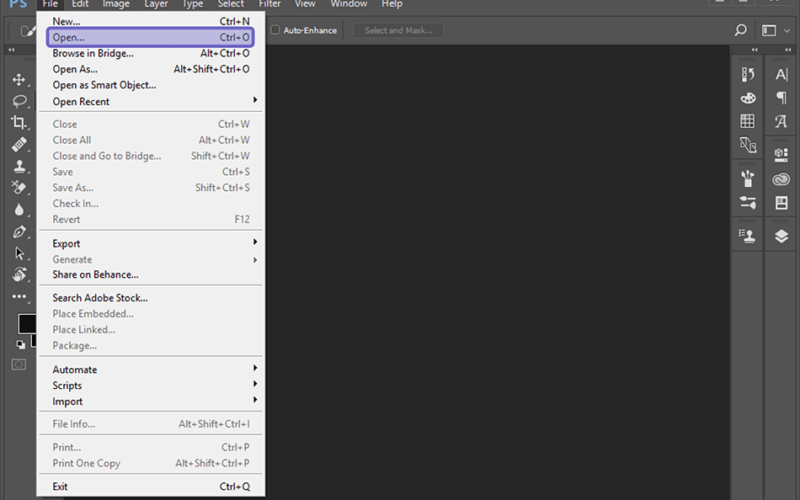
Task: Click the workspace switcher icon
Action: 769,31
